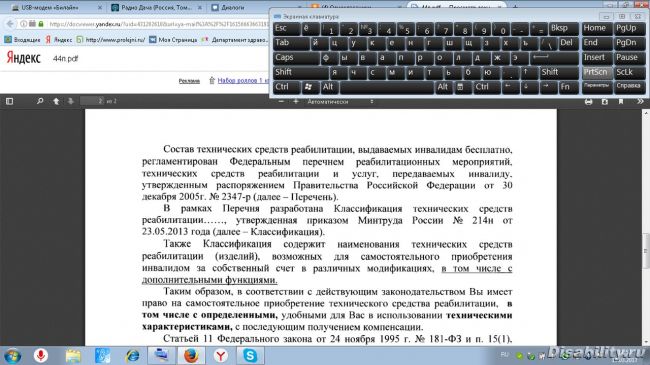Viewport: 650px width, 365px height.
Task: Switch to Firefox in the taskbar
Action: pos(191,356)
